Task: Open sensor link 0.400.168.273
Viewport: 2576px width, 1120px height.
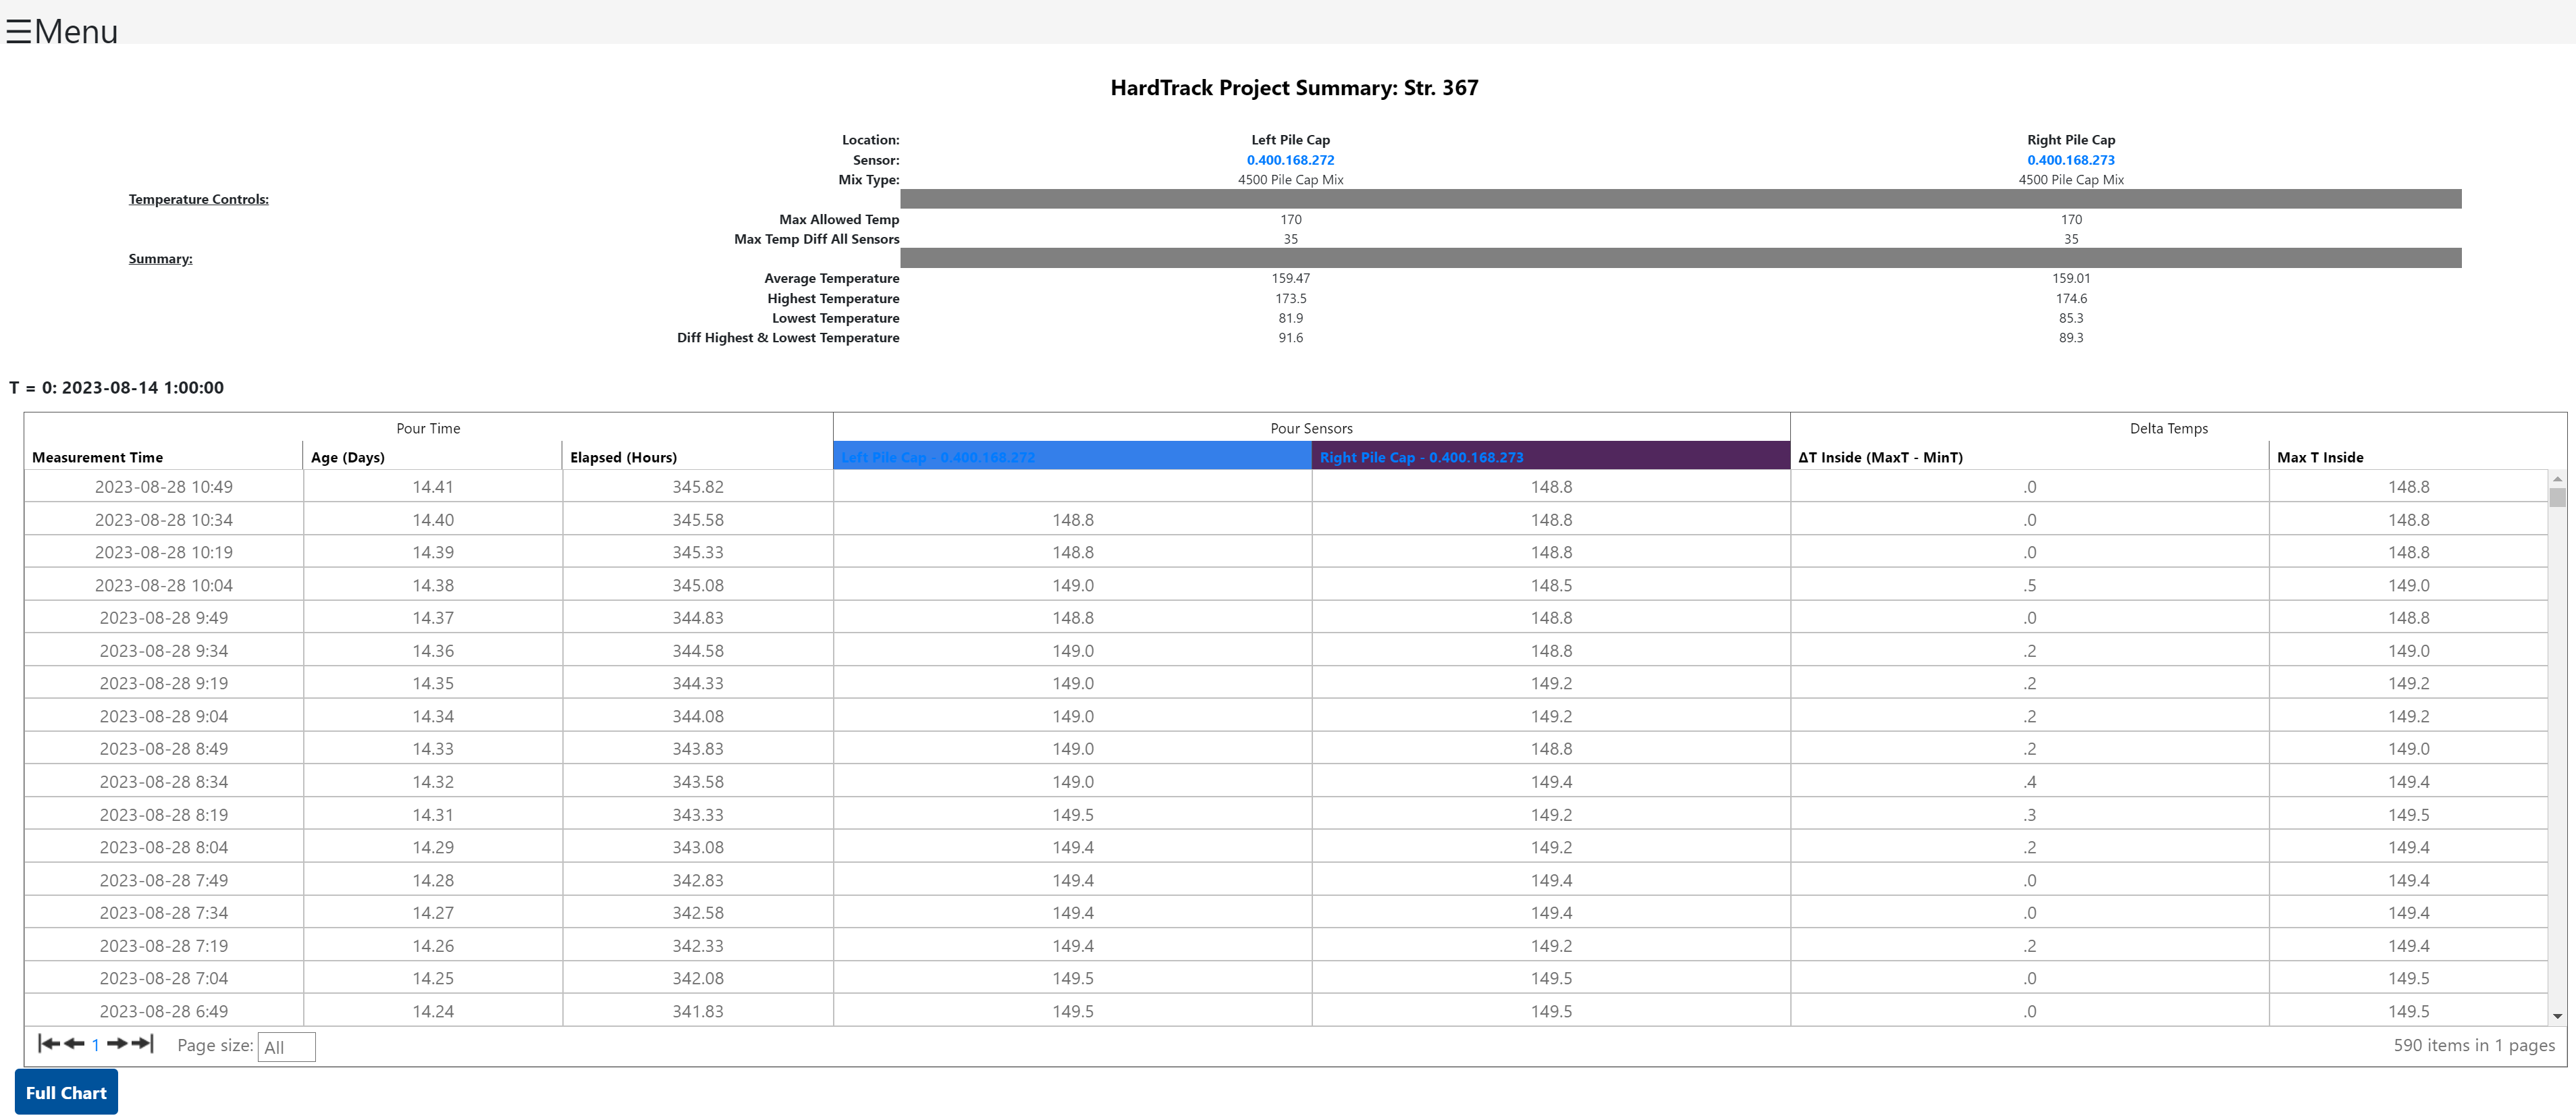Action: (x=2070, y=160)
